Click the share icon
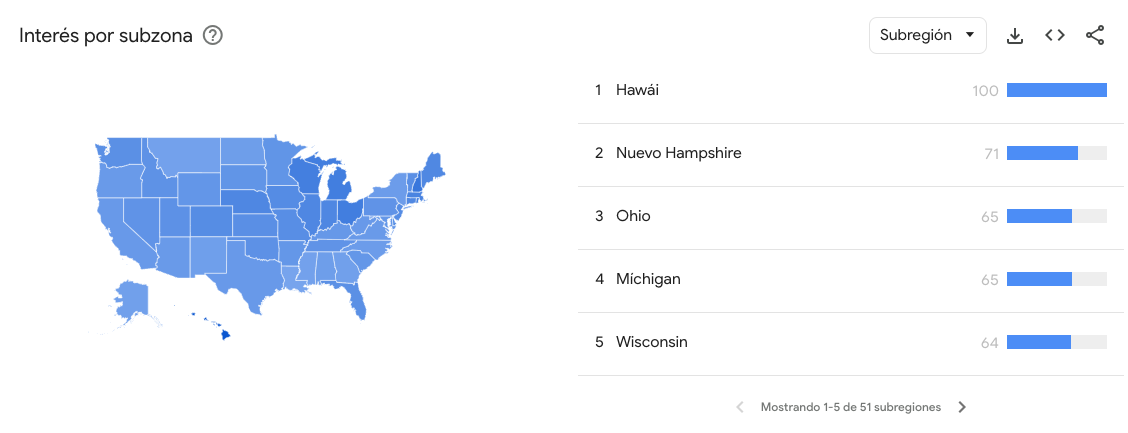This screenshot has height=433, width=1128. point(1095,36)
